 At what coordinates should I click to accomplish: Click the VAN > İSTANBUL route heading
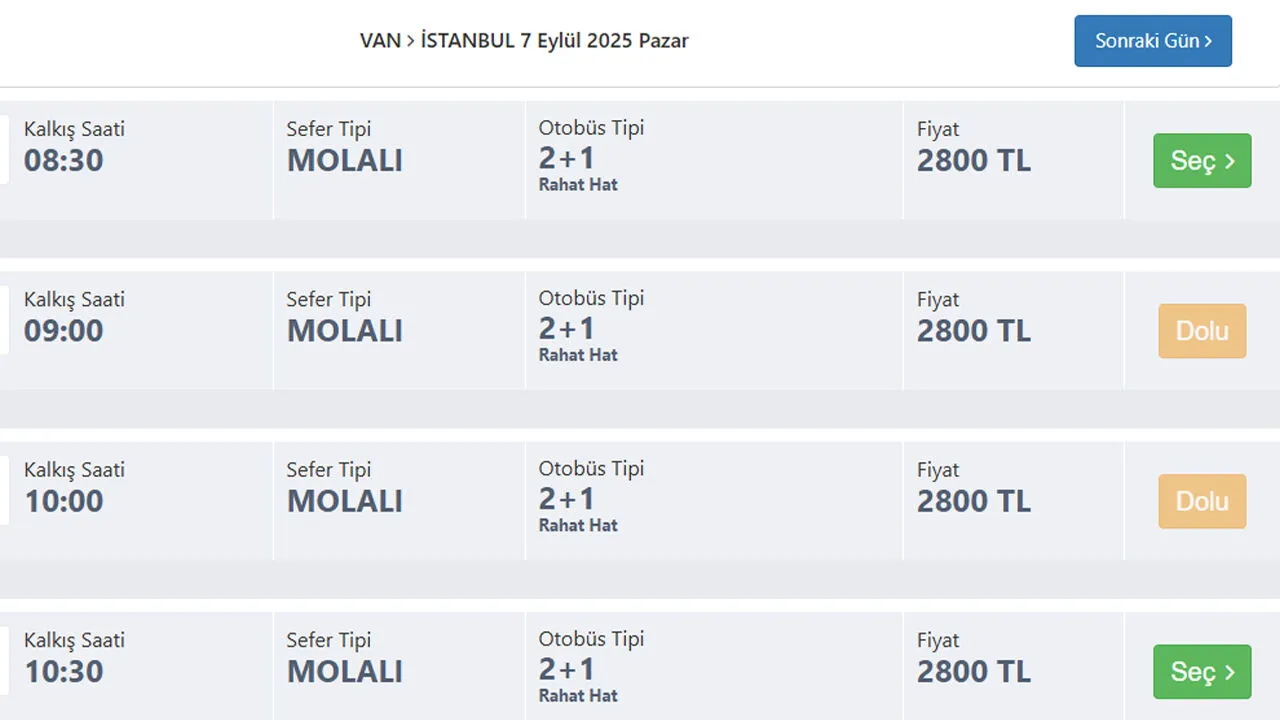[x=524, y=41]
